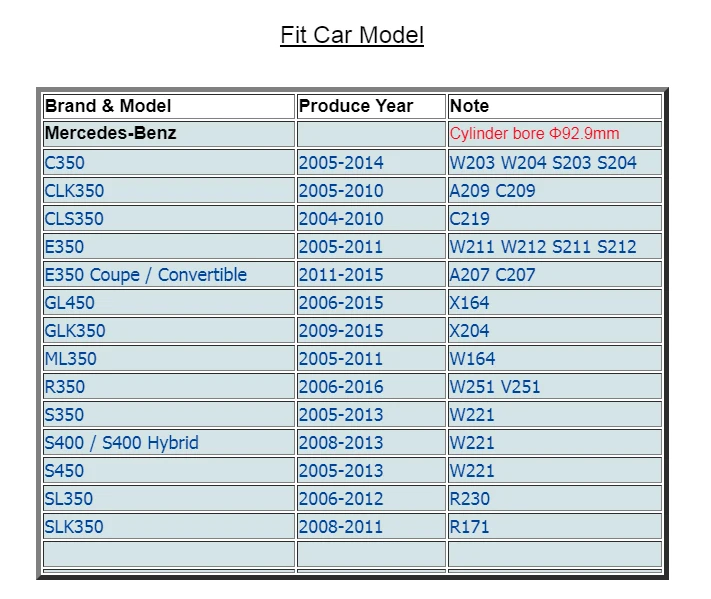Select the GL450 model cell
This screenshot has height=599, width=711.
[169, 302]
